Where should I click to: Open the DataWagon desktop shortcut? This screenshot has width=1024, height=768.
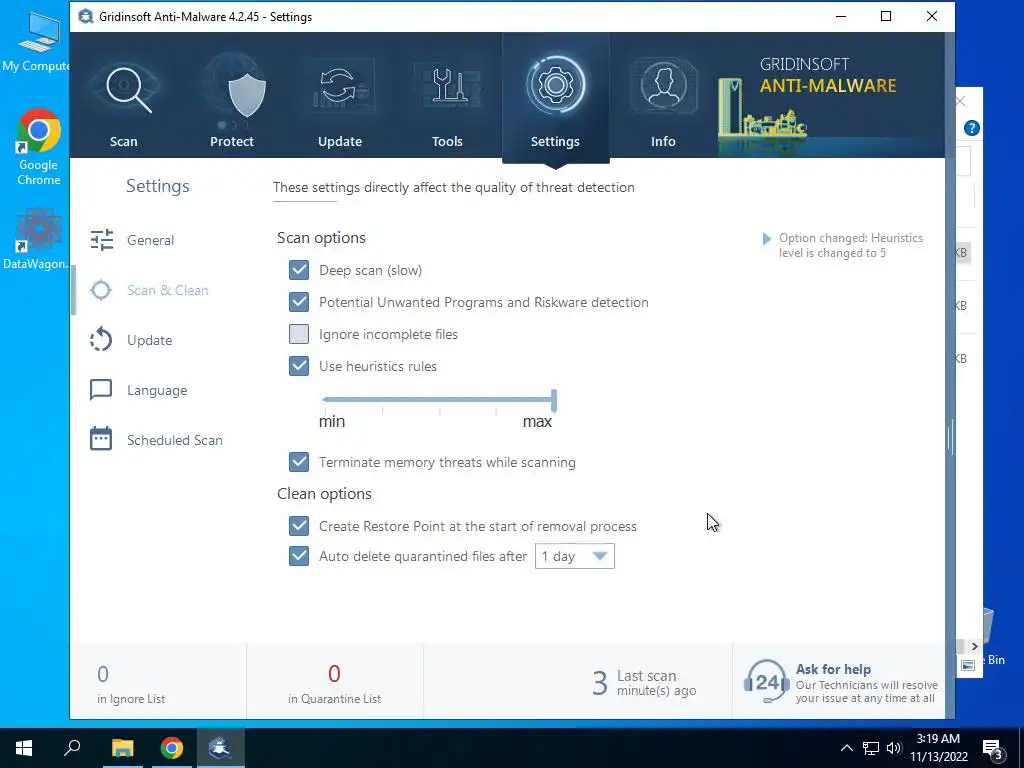[x=37, y=239]
